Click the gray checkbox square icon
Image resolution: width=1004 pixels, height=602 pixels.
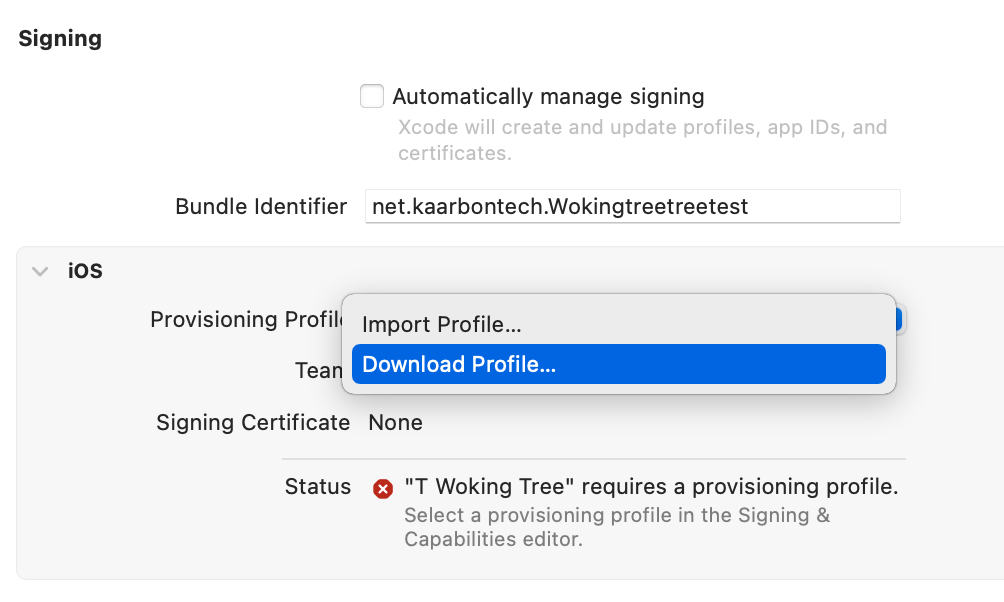(x=371, y=96)
